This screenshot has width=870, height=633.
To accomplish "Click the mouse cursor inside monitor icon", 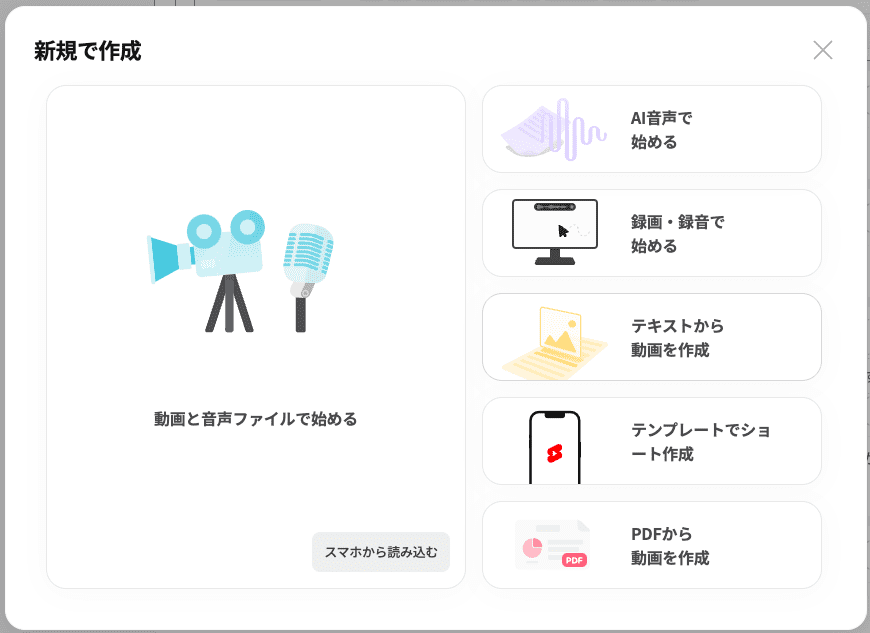I will 563,231.
